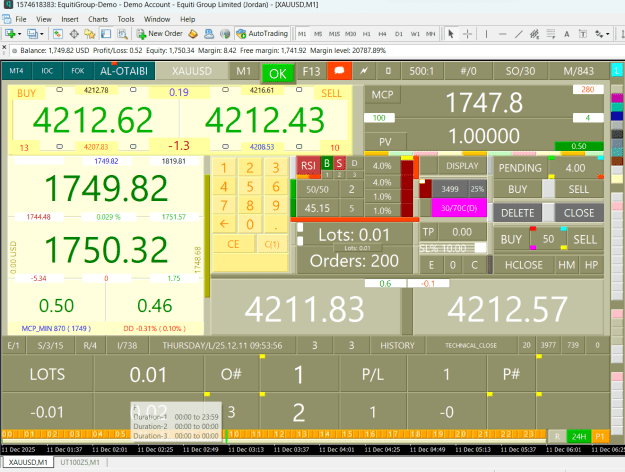The width and height of the screenshot is (625, 472).
Task: Toggle the 24H green button
Action: (x=579, y=437)
